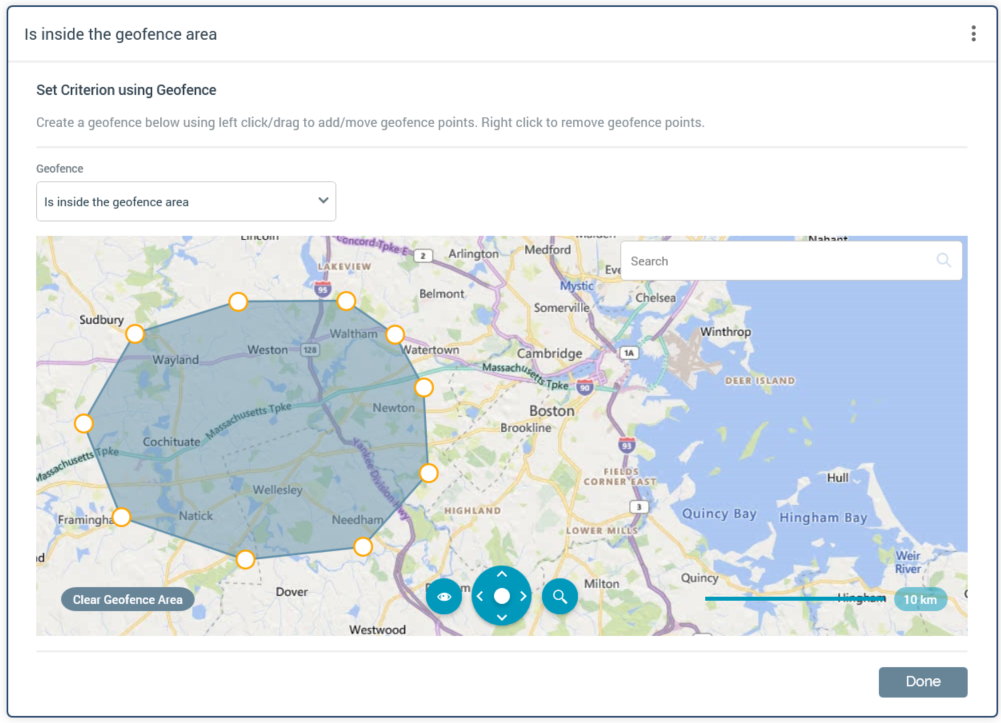Focus the map Search input field

tap(775, 261)
